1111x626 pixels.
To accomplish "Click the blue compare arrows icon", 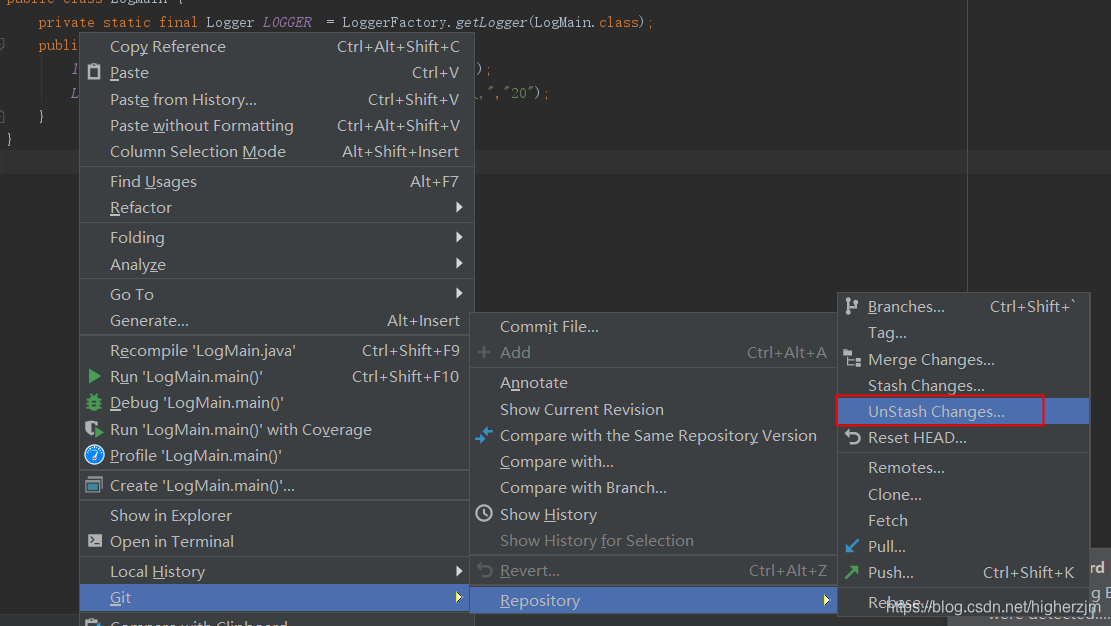I will point(484,435).
